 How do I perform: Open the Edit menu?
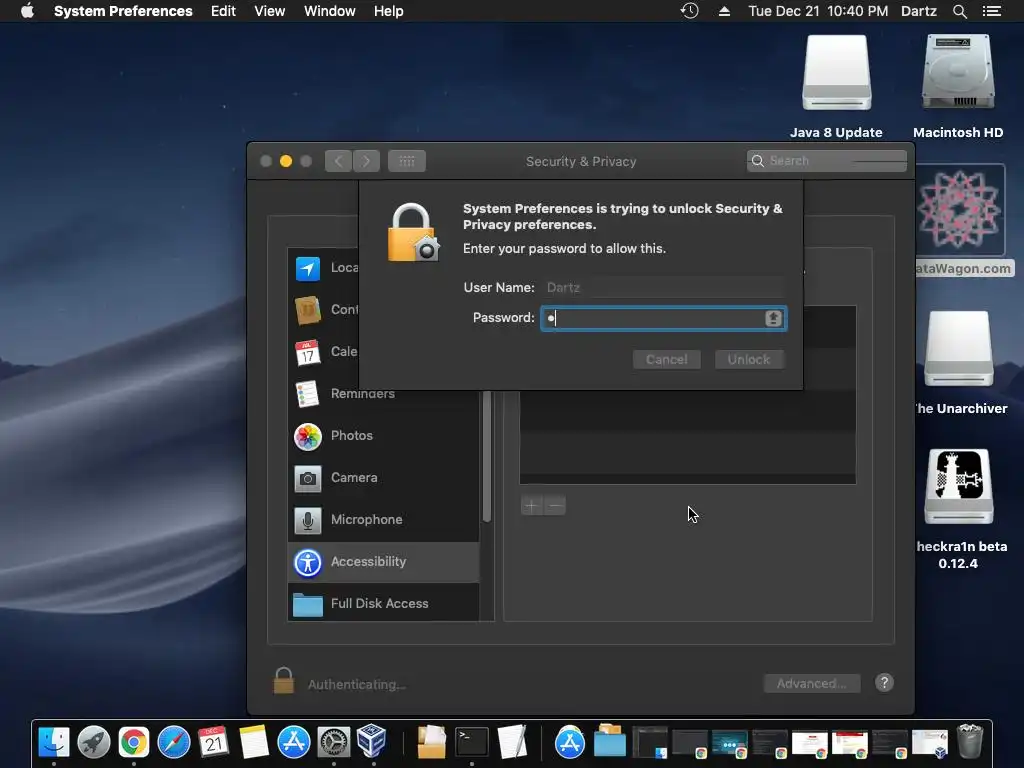[x=223, y=11]
